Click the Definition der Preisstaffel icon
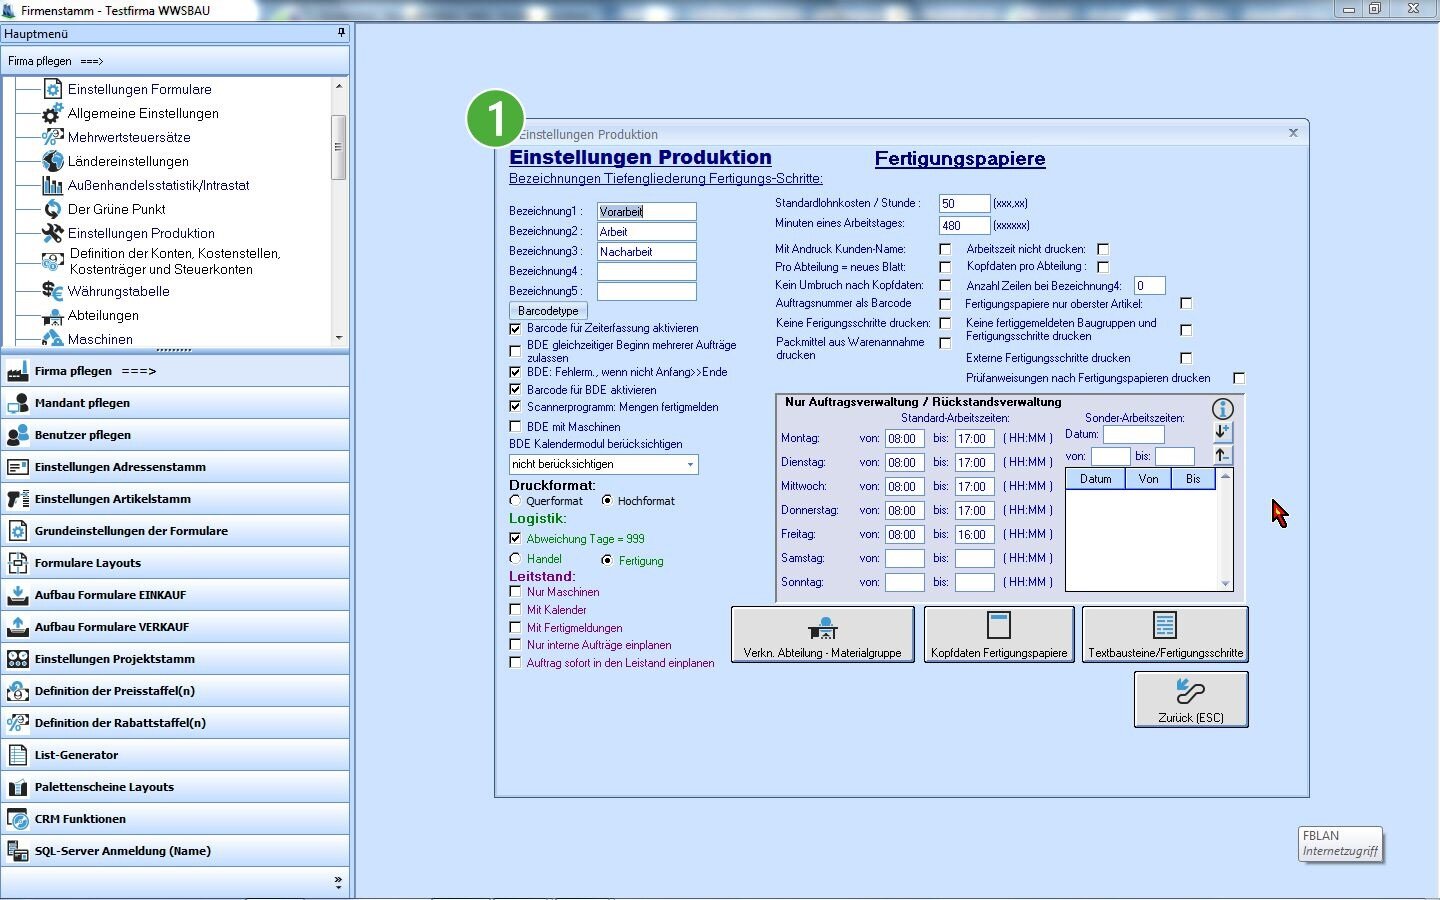 [18, 691]
